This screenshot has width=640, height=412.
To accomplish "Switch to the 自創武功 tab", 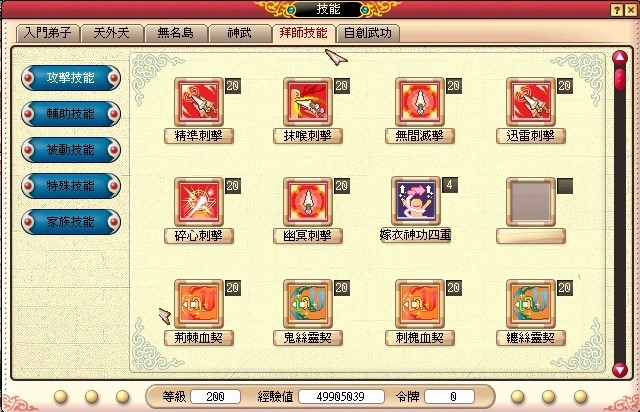I will 368,33.
